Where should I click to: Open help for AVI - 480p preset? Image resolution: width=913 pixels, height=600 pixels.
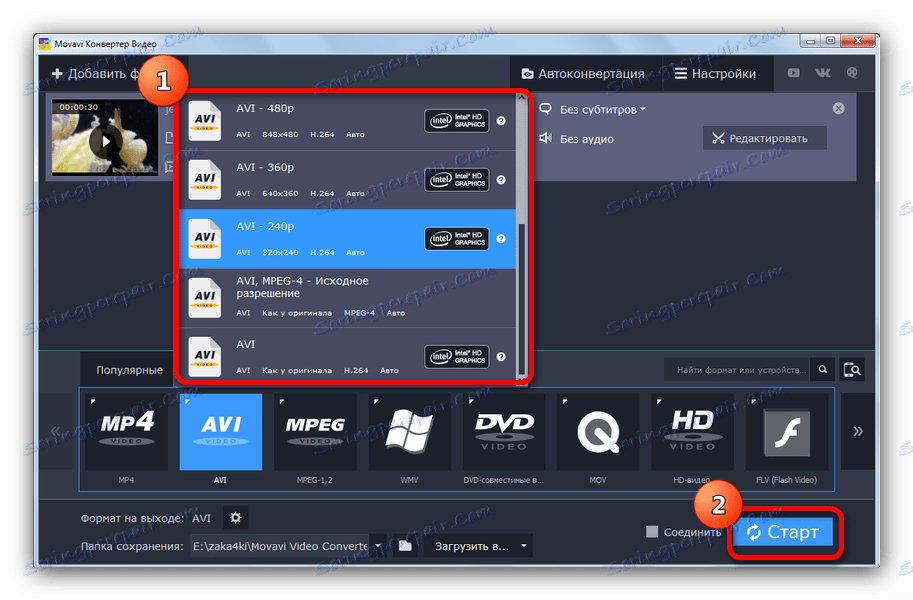501,121
